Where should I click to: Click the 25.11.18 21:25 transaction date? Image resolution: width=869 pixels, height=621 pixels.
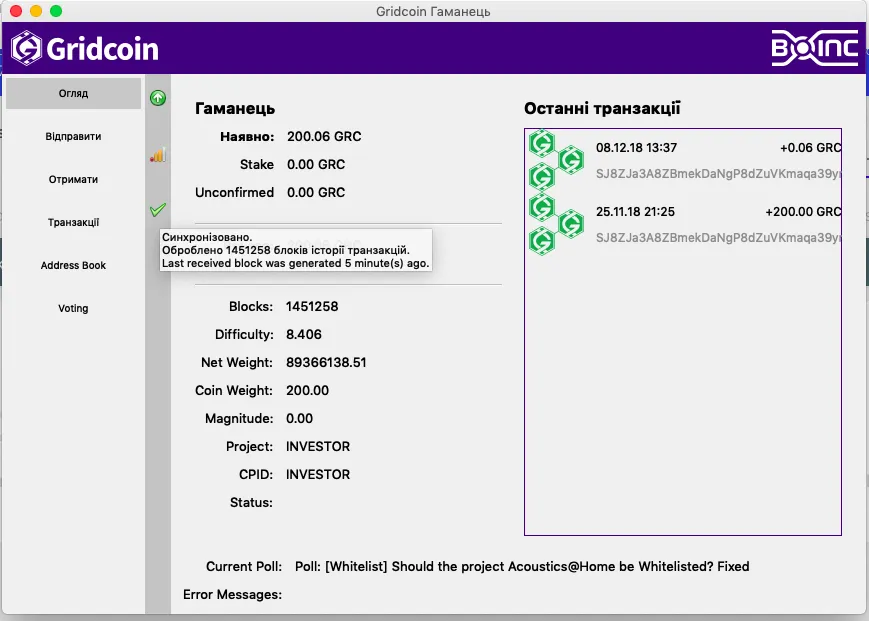635,212
